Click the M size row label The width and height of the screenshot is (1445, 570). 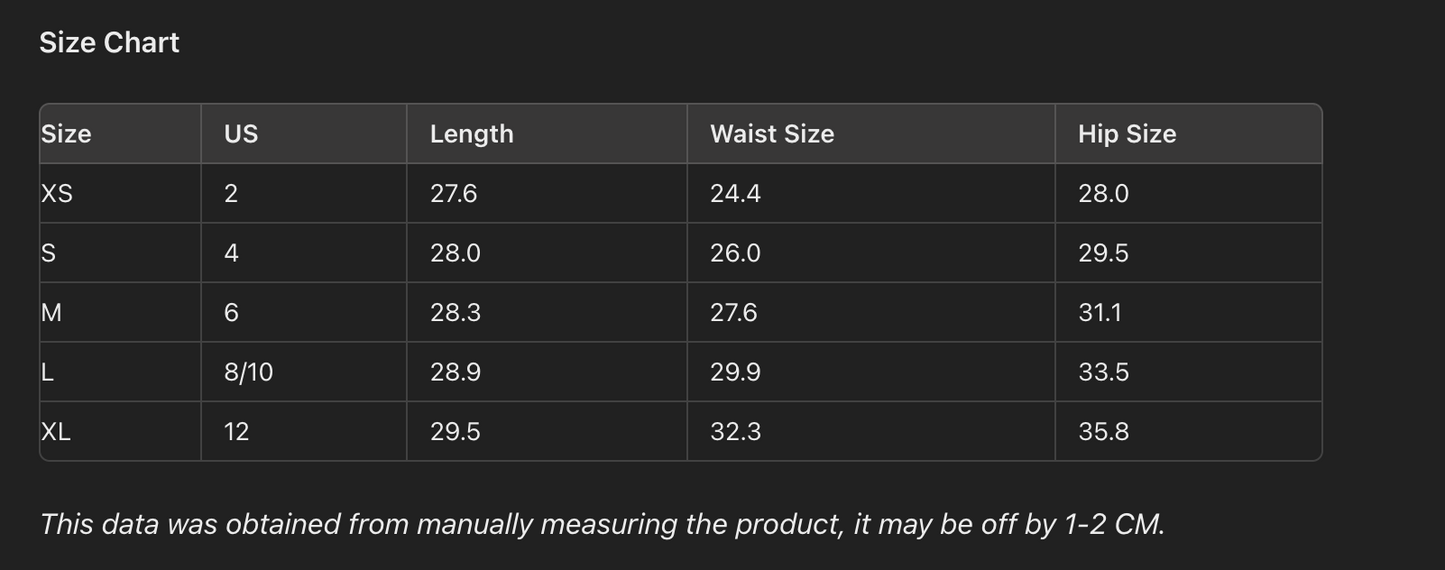(x=52, y=312)
